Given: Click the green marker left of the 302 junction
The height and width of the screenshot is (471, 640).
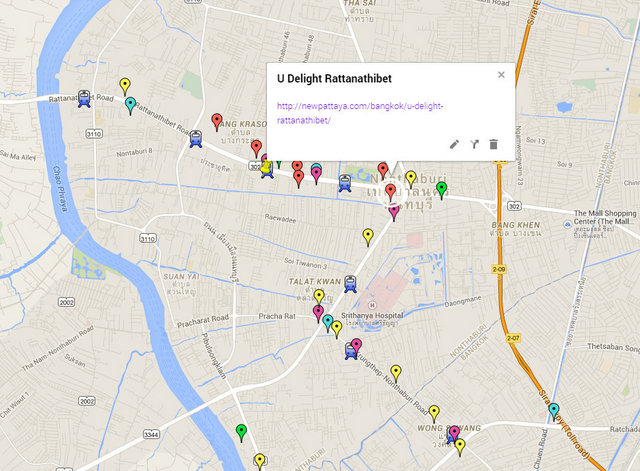Looking at the screenshot, I should pyautogui.click(x=441, y=191).
